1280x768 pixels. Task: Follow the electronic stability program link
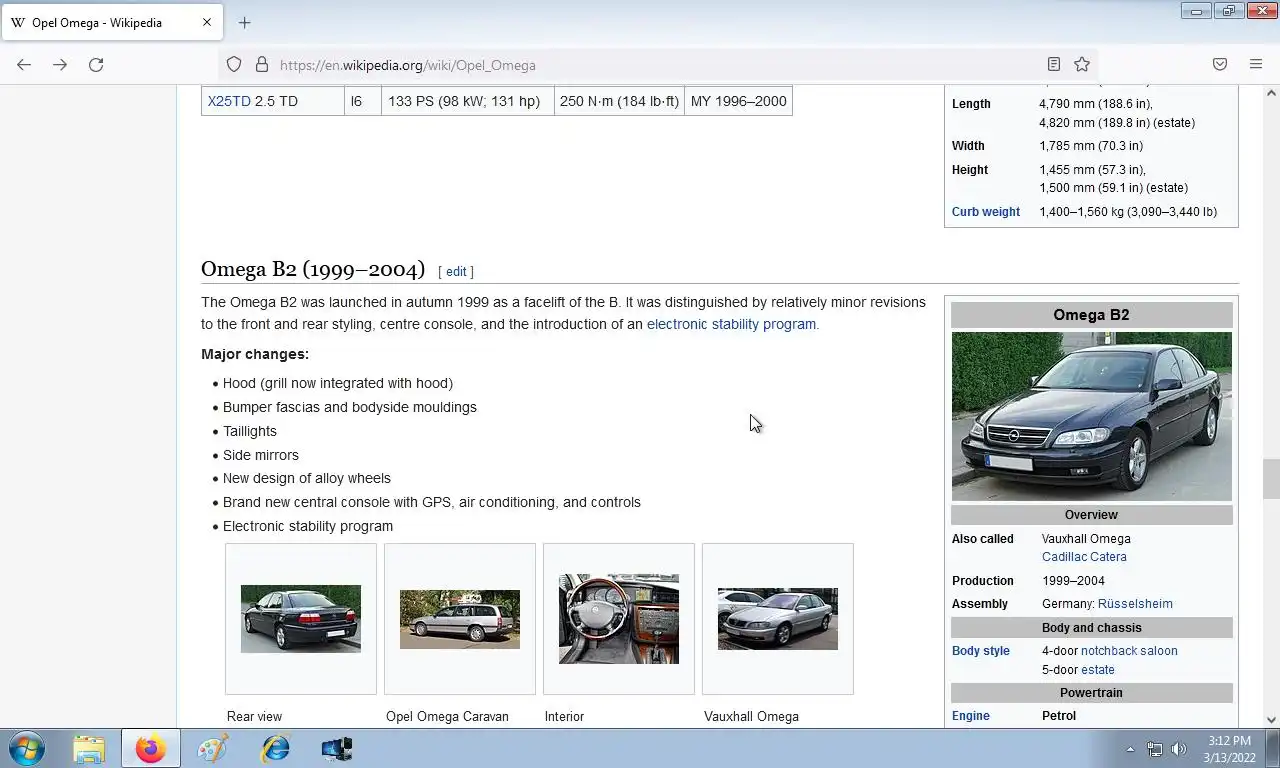click(731, 324)
